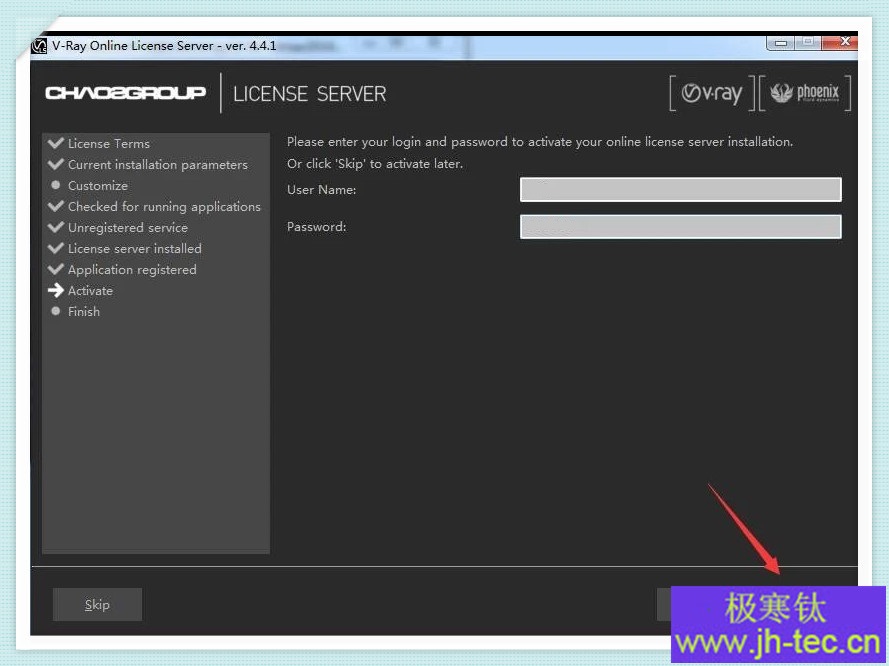Click the Chaos Group logo
889x666 pixels.
125,93
